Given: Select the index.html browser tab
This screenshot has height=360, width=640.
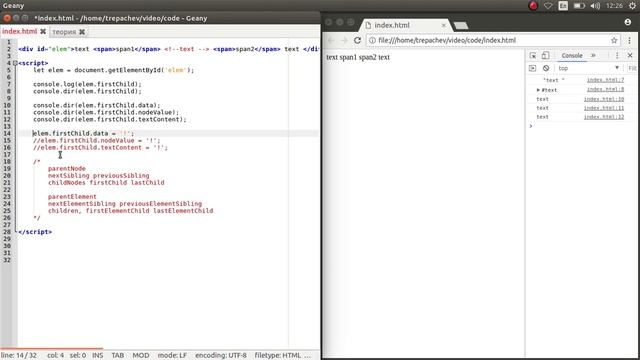Looking at the screenshot, I should (392, 25).
